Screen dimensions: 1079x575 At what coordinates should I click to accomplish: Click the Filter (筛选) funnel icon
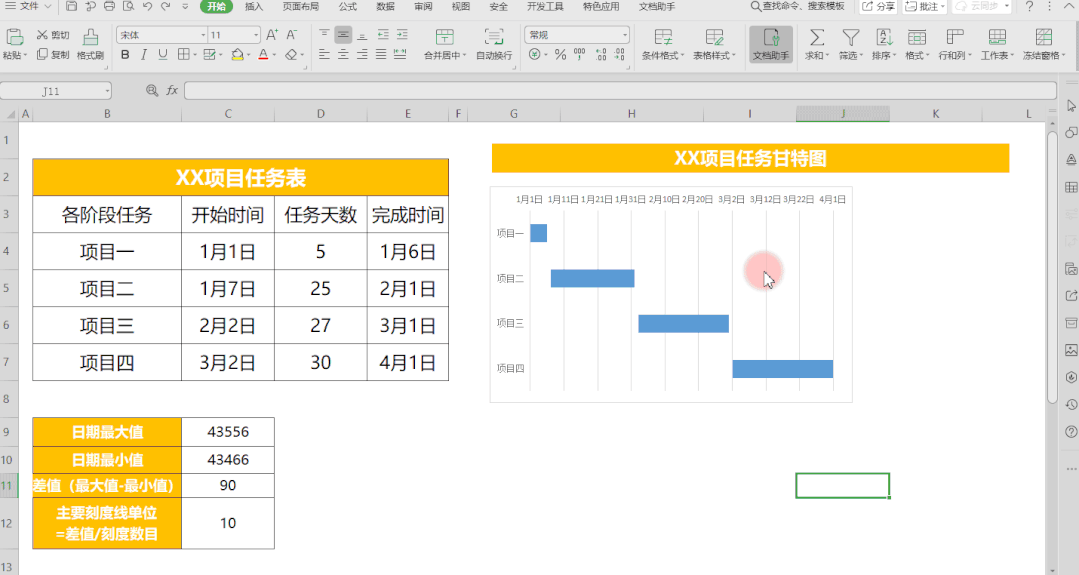coord(850,38)
